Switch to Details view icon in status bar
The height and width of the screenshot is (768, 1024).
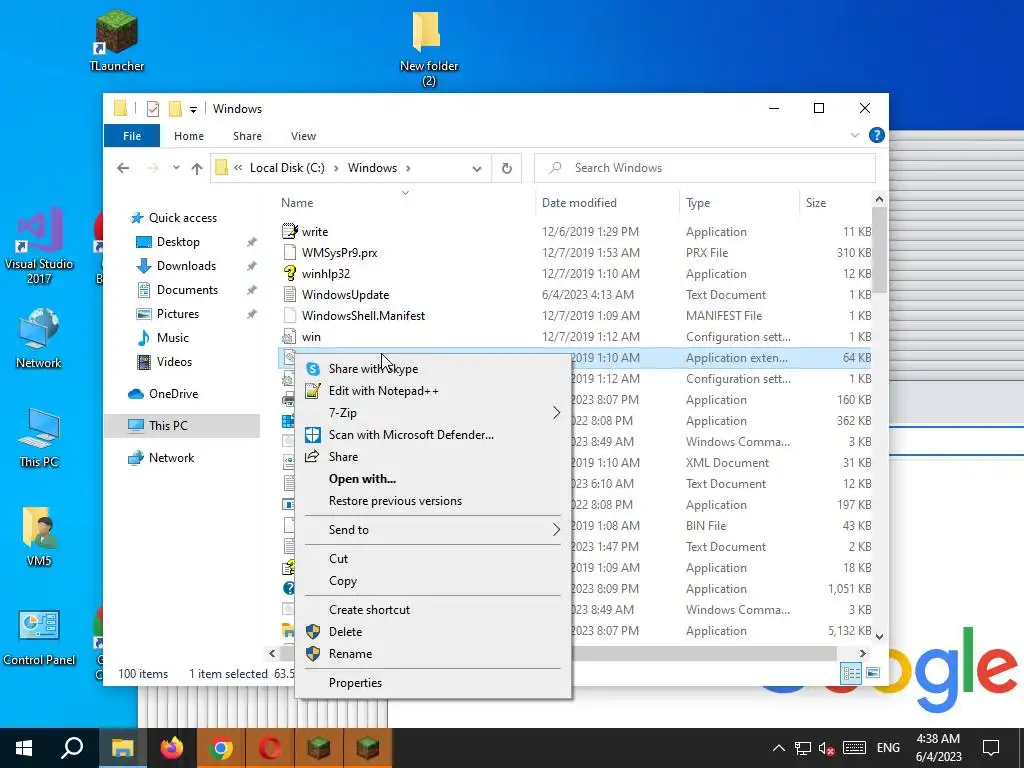click(x=851, y=673)
